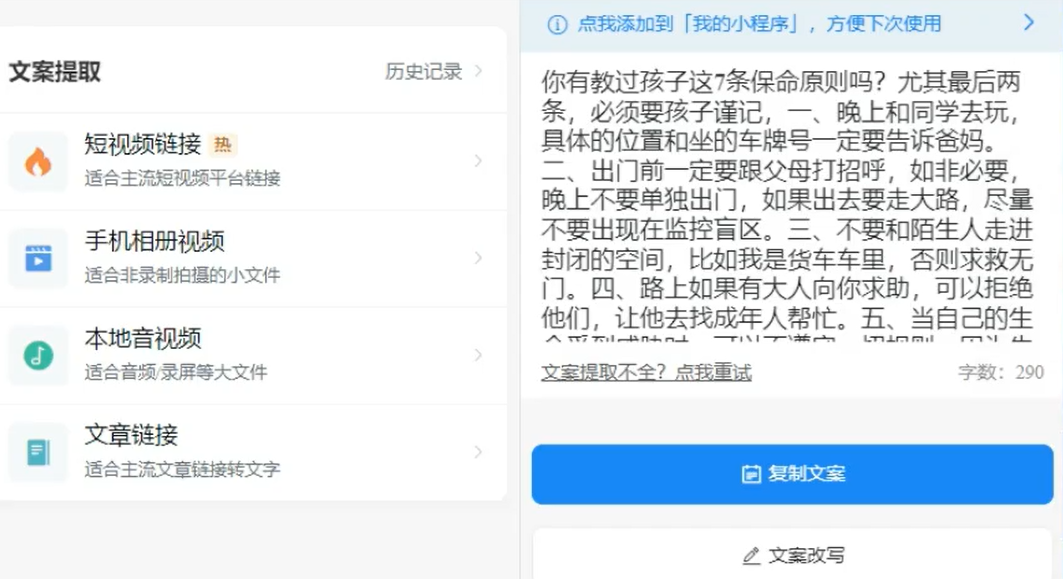Viewport: 1063px width, 579px height.
Task: Expand the 本地音视频 row chevron
Action: click(478, 355)
